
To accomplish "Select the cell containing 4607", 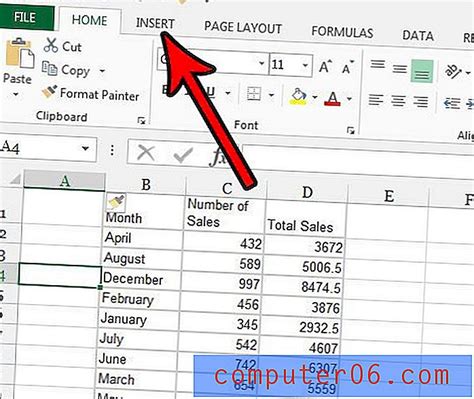I will (x=299, y=348).
